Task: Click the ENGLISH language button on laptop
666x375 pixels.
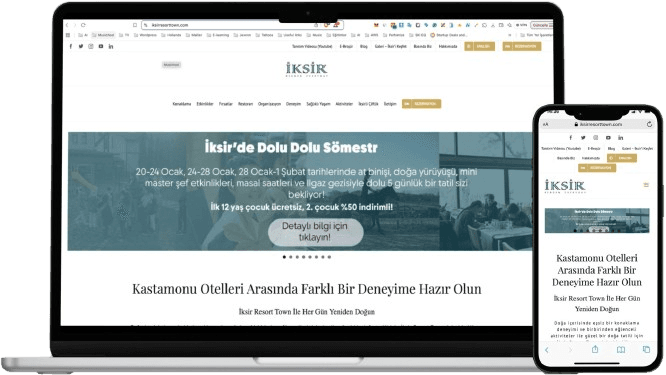Action: (x=479, y=46)
